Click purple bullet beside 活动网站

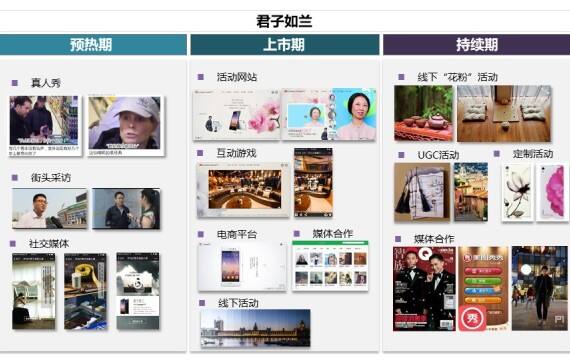(x=201, y=77)
